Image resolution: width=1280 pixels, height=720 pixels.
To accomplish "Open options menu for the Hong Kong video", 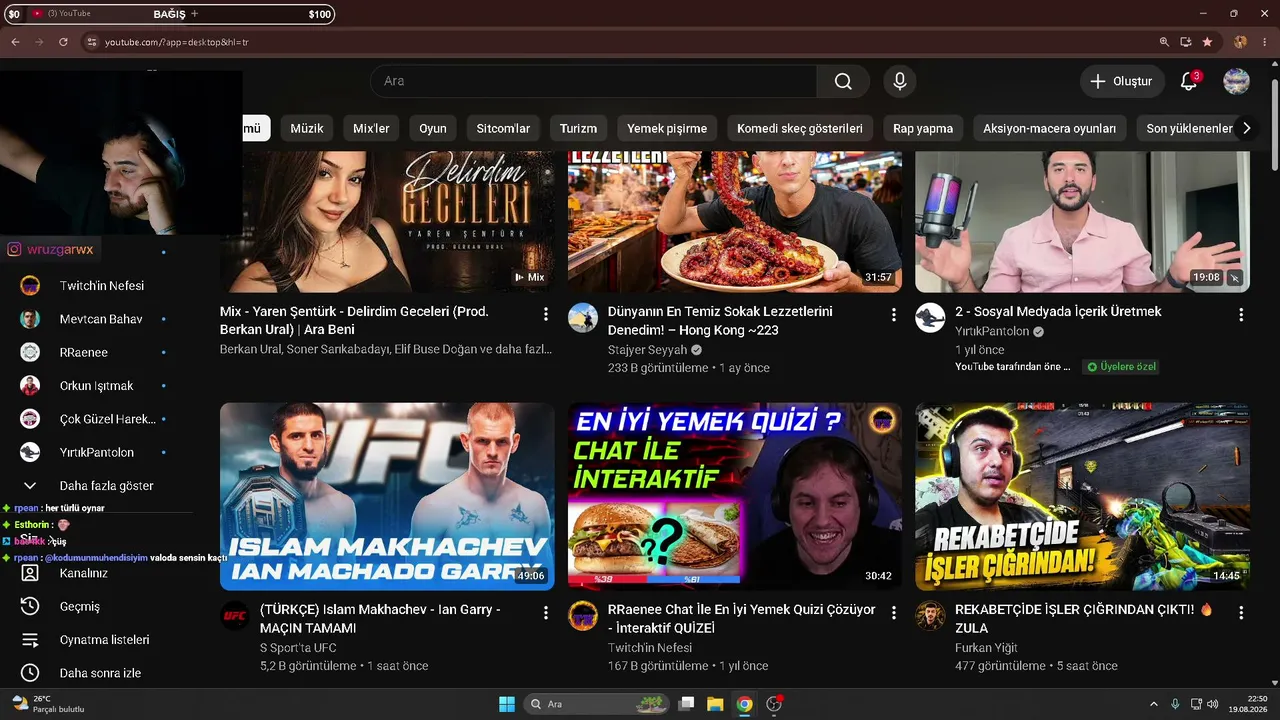I will (x=893, y=314).
